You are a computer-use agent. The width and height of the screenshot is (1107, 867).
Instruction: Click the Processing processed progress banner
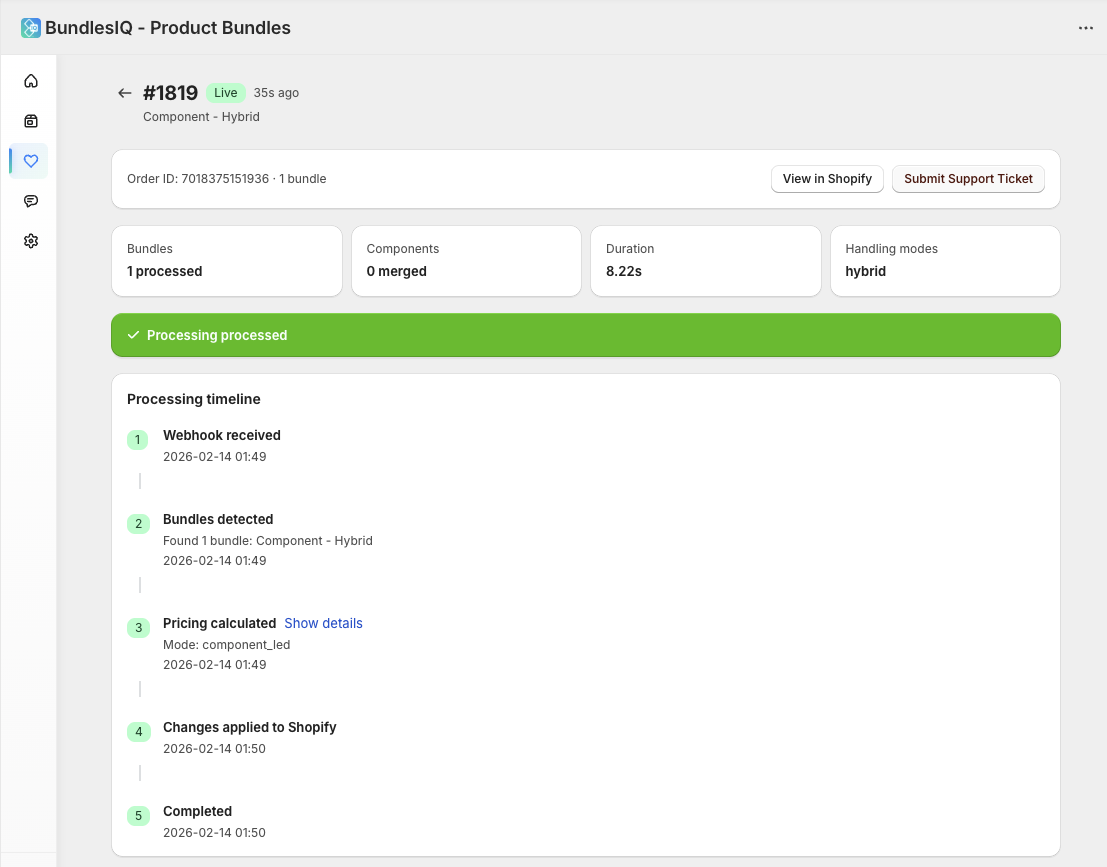point(585,335)
